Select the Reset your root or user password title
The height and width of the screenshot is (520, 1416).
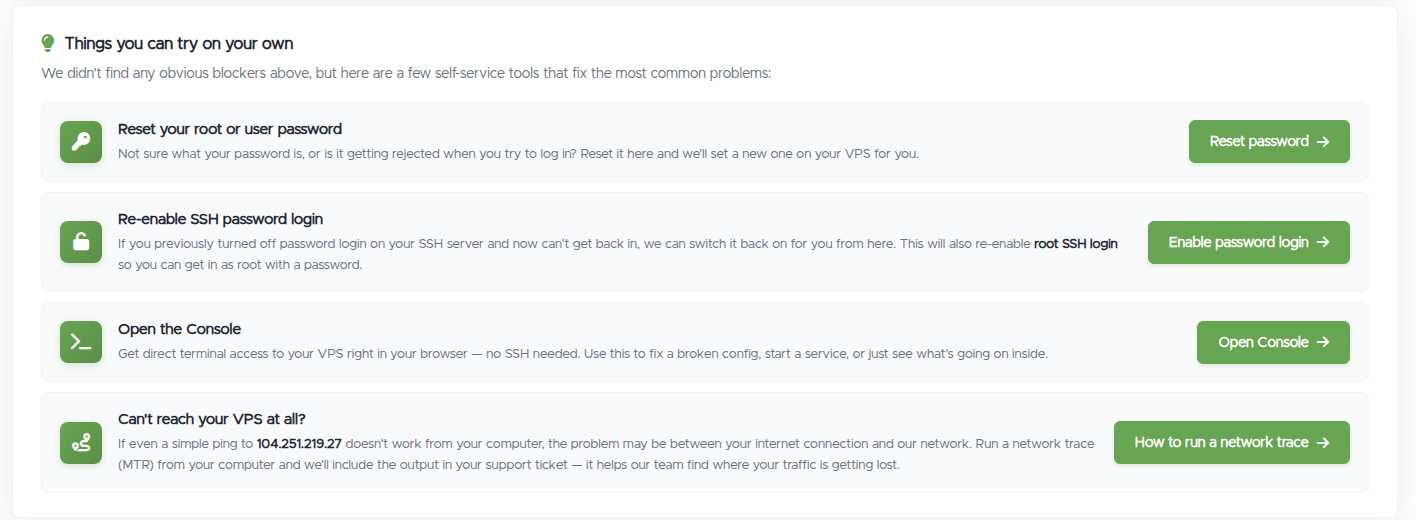[x=230, y=129]
